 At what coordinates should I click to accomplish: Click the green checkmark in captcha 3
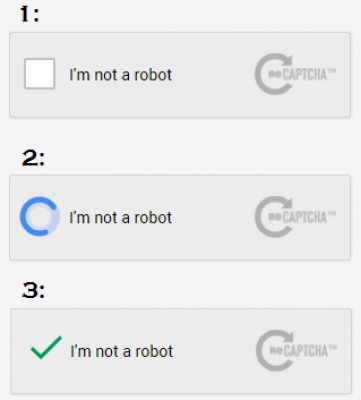pyautogui.click(x=46, y=347)
